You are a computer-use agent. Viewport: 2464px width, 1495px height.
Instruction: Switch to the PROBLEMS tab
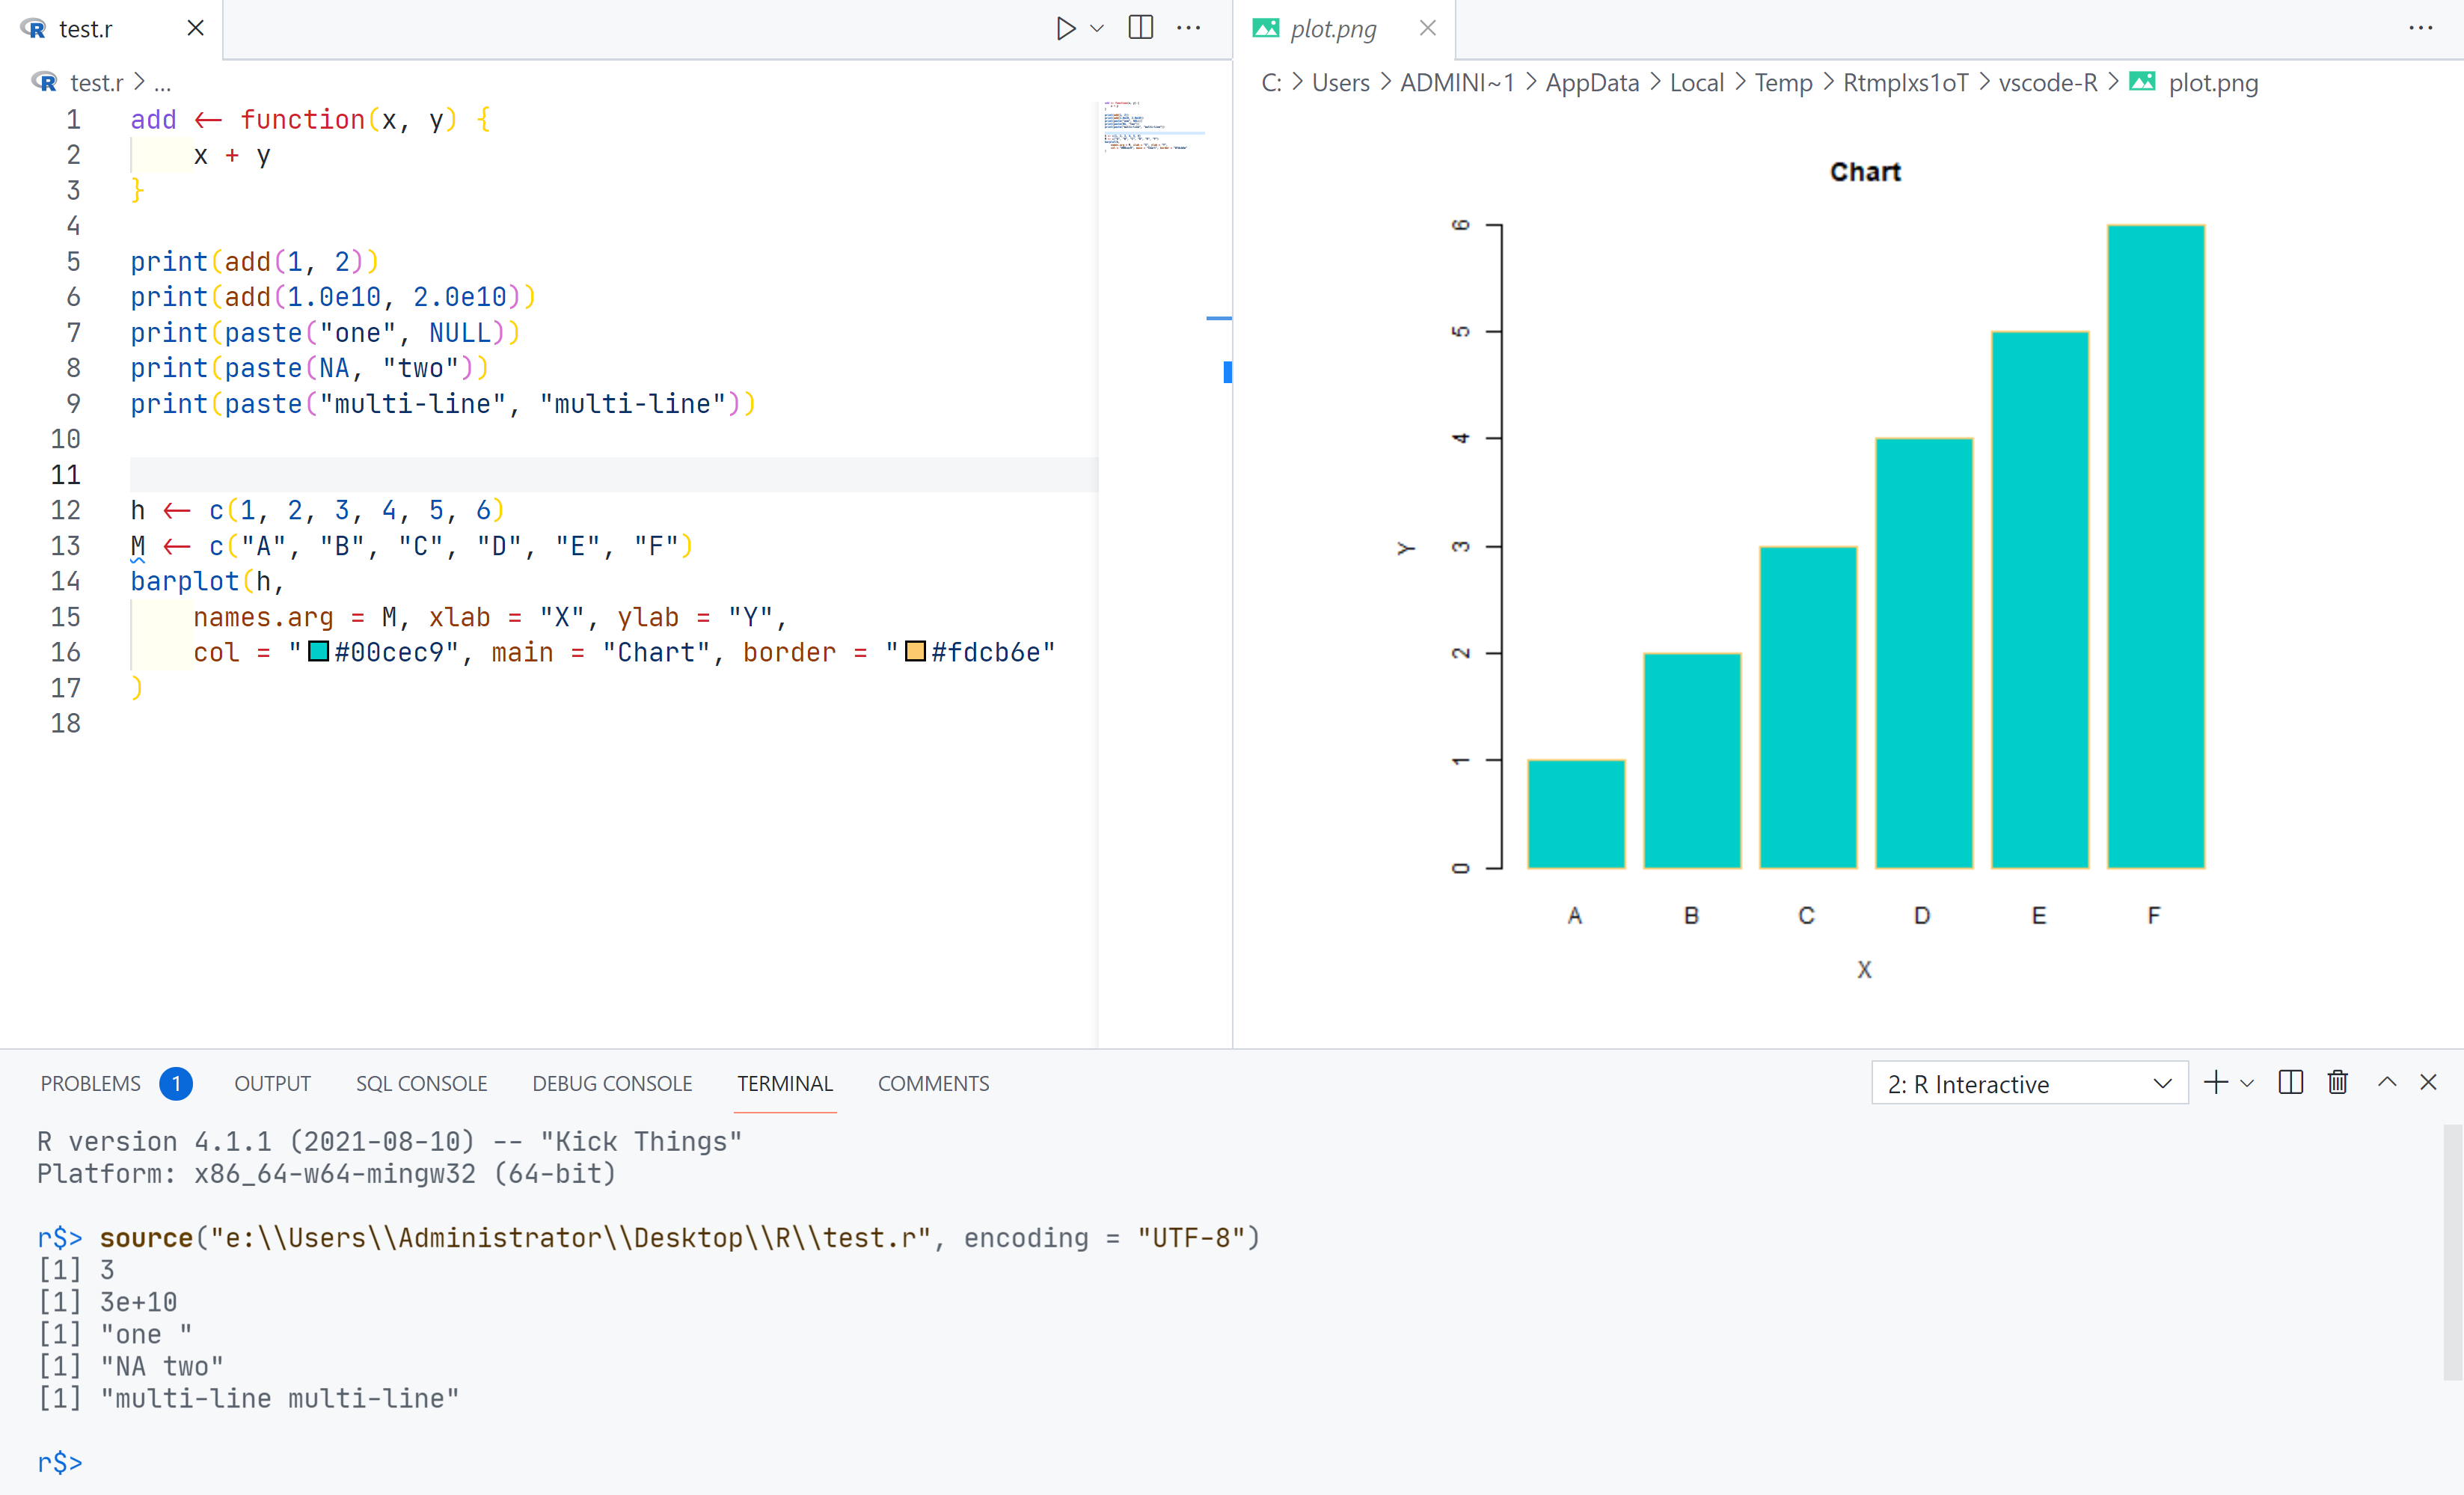pyautogui.click(x=90, y=1084)
